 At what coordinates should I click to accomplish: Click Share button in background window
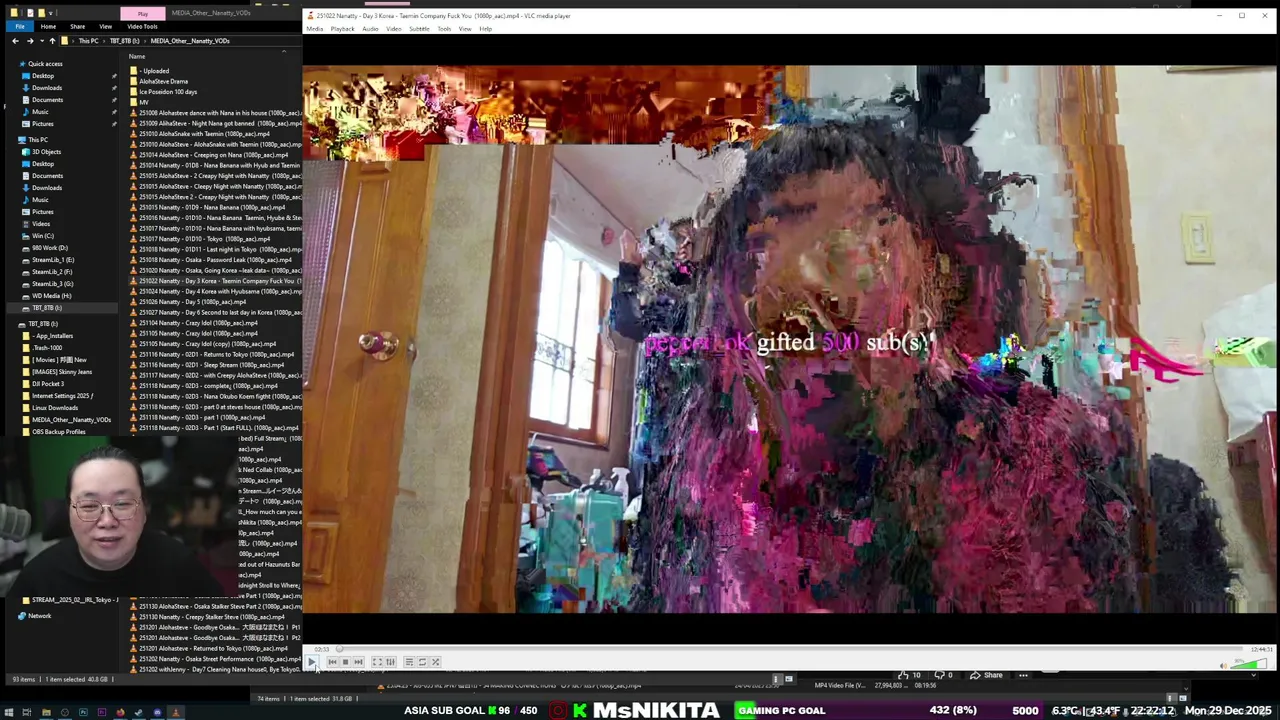pos(986,675)
